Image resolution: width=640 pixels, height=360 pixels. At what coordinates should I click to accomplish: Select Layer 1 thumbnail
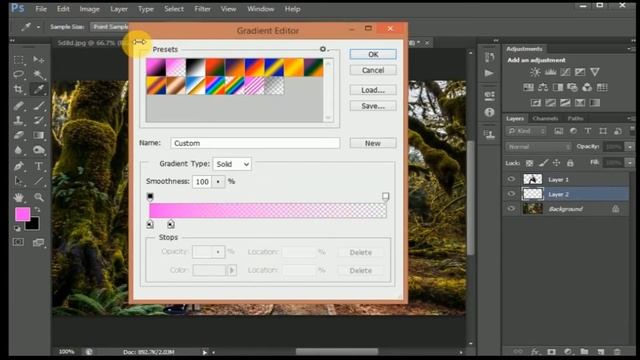pyautogui.click(x=533, y=179)
